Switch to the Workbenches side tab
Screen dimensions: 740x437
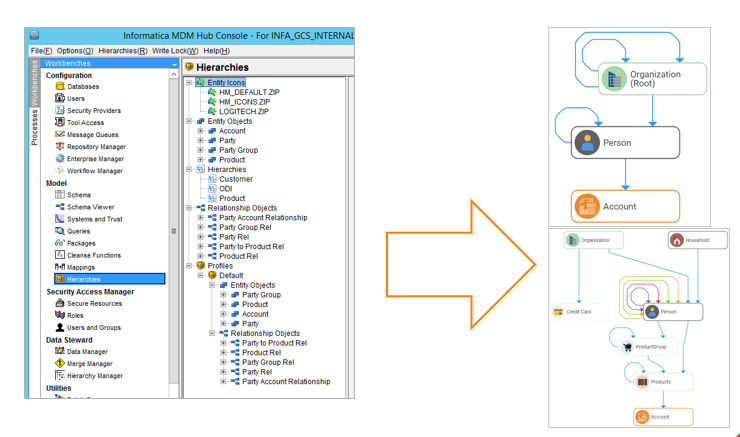click(x=34, y=84)
